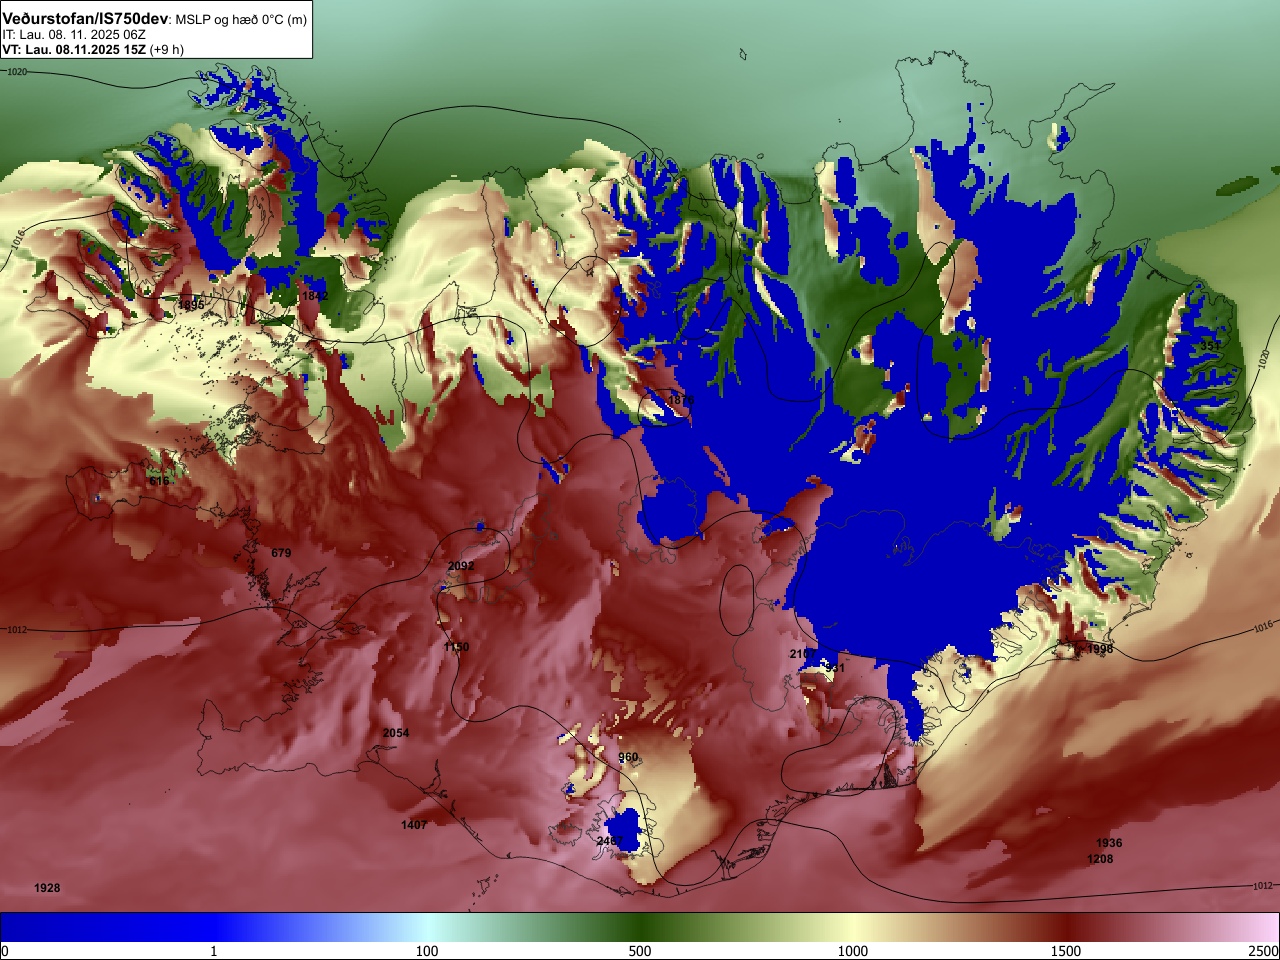This screenshot has width=1280, height=960.
Task: Click the 1000 tick on the color scale
Action: coord(853,951)
